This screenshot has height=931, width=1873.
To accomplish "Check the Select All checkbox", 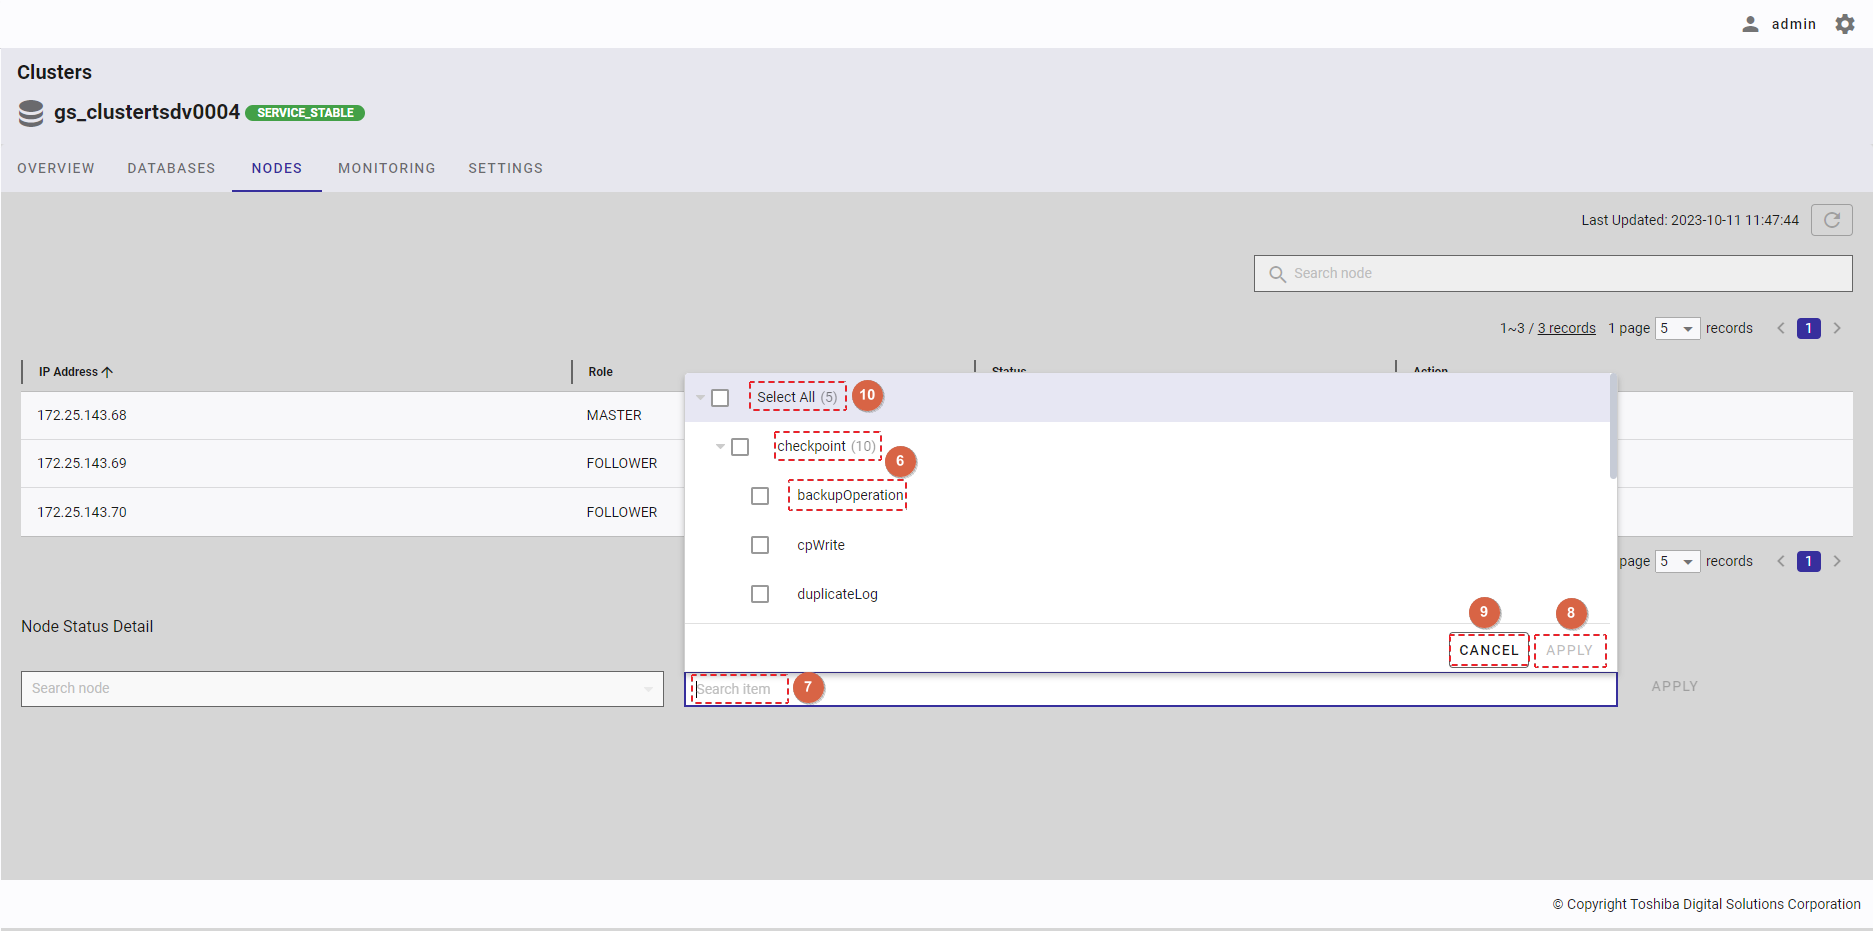I will click(720, 398).
